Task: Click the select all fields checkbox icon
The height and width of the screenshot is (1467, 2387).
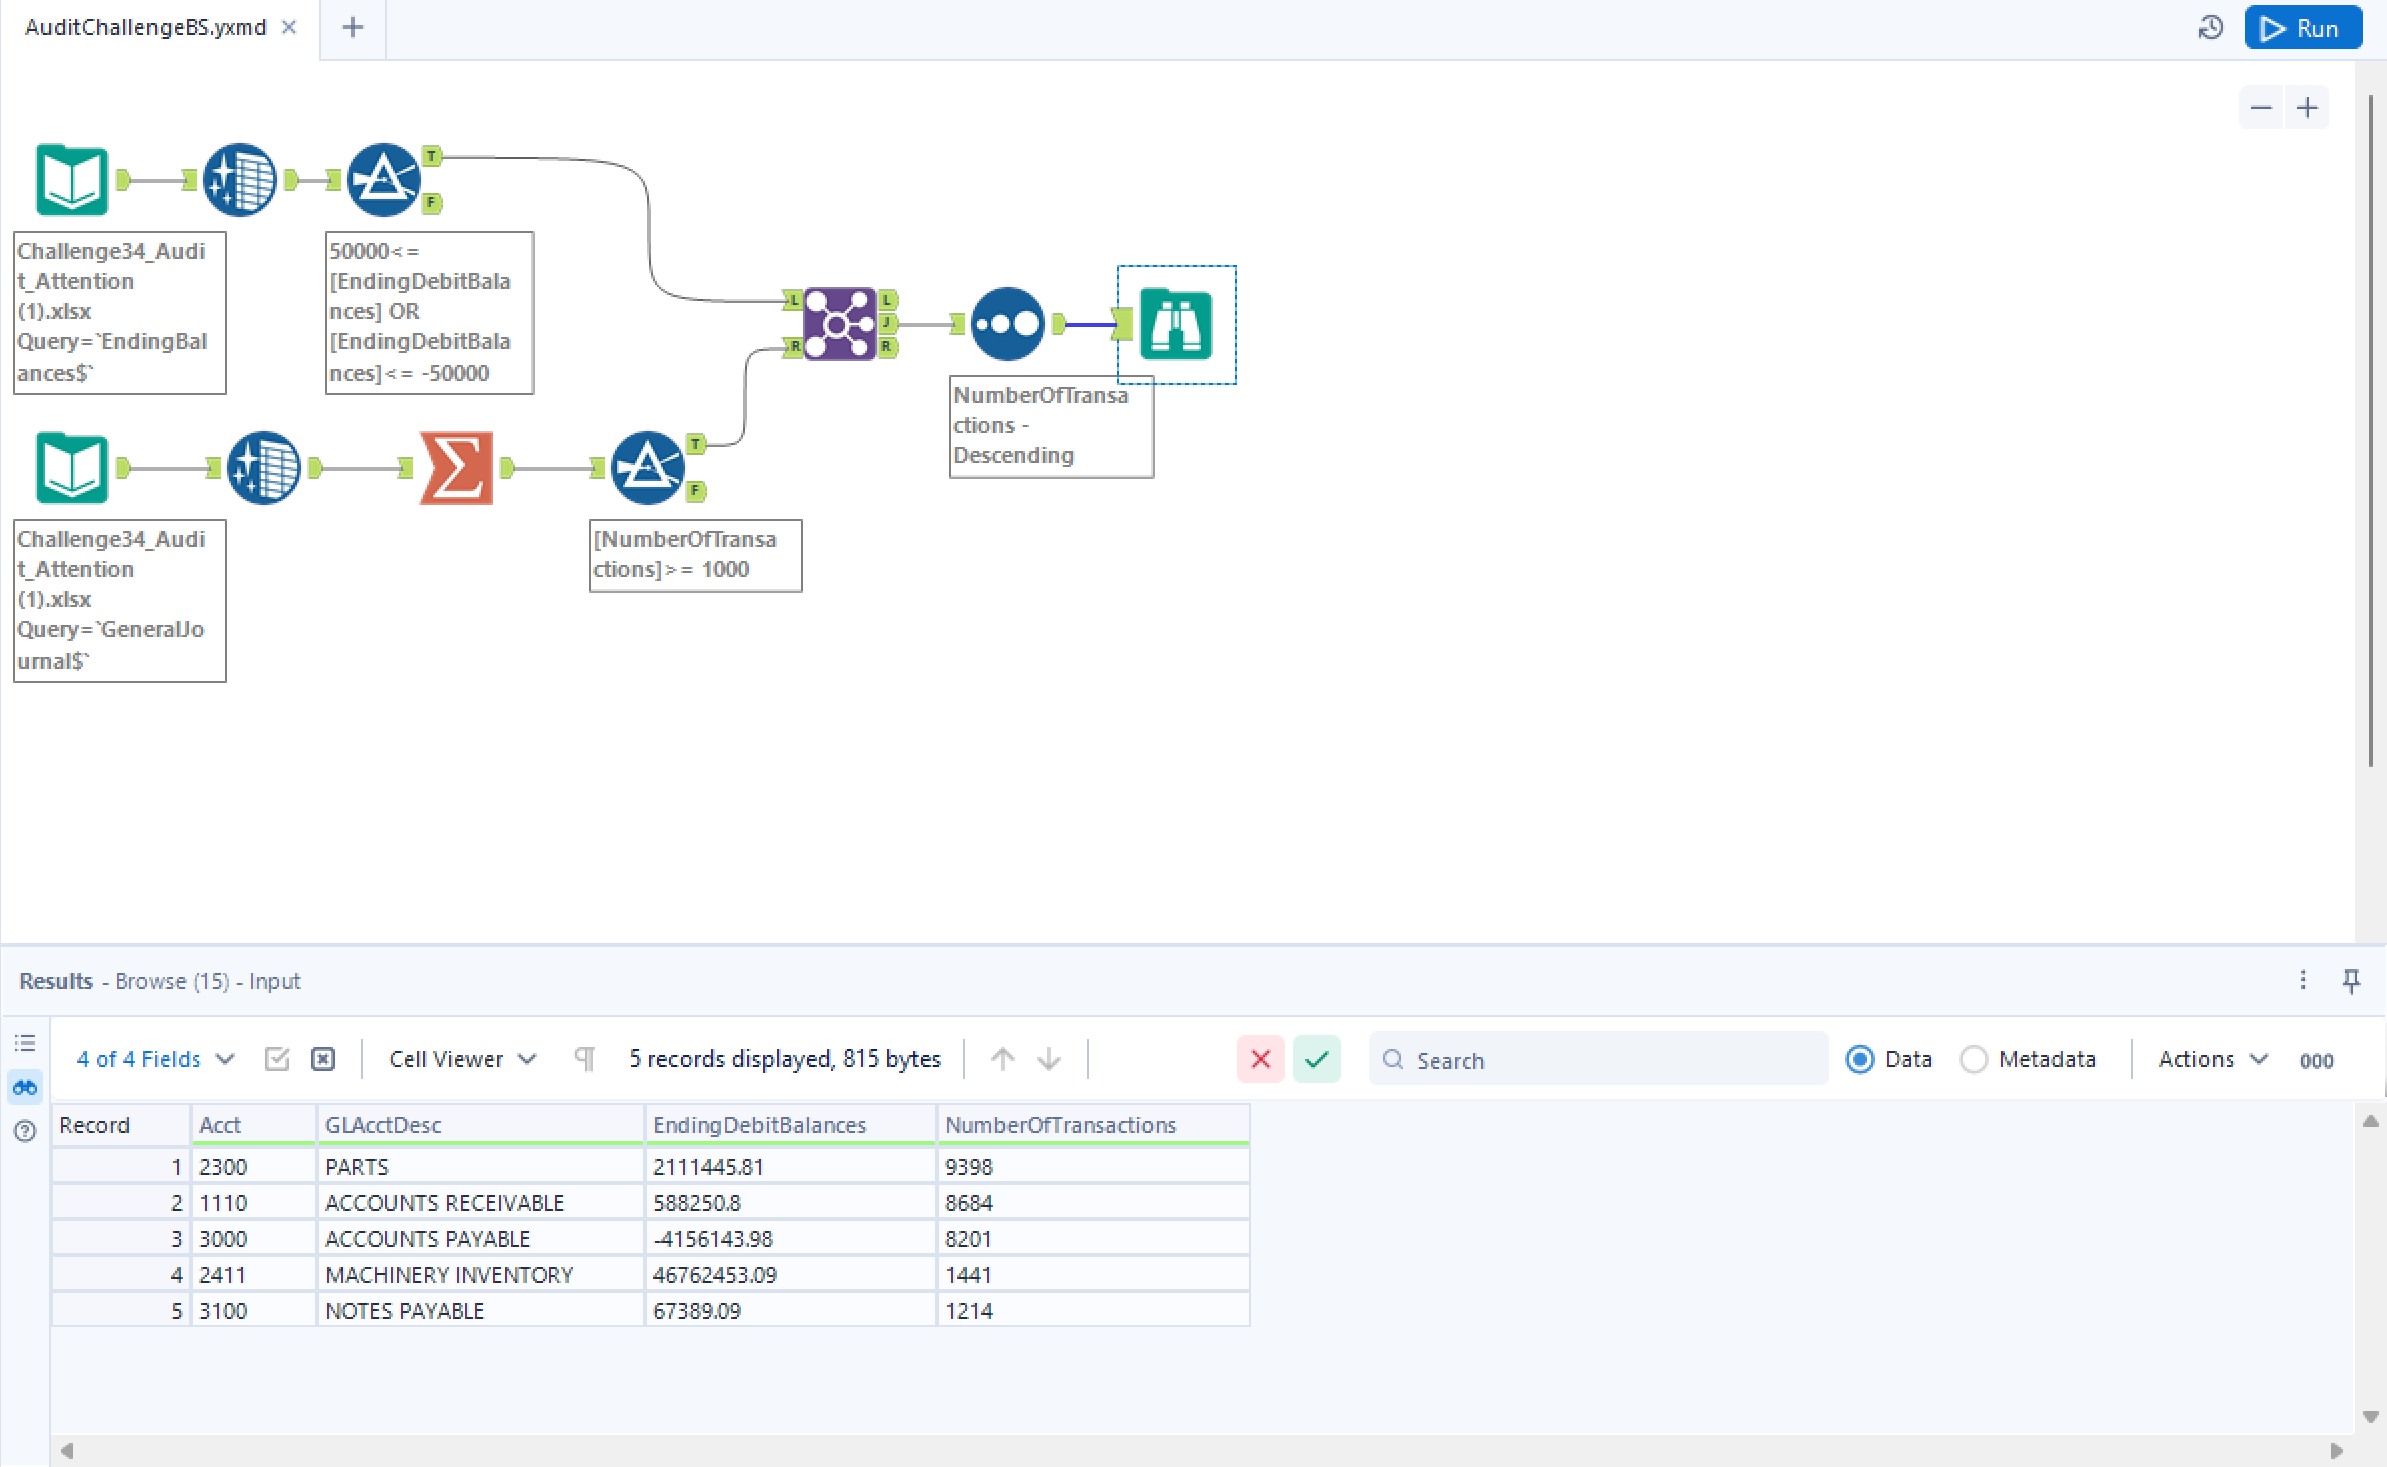Action: pos(277,1059)
